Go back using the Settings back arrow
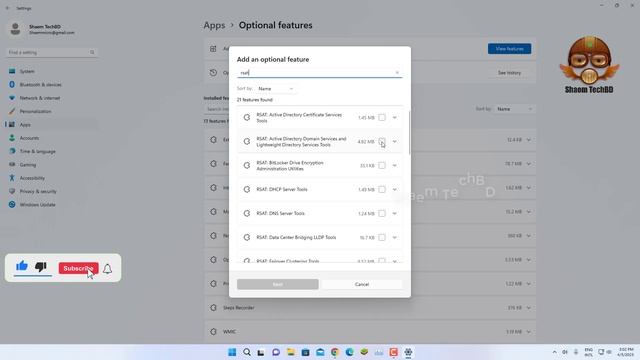Viewport: 640px width, 360px height. click(8, 8)
